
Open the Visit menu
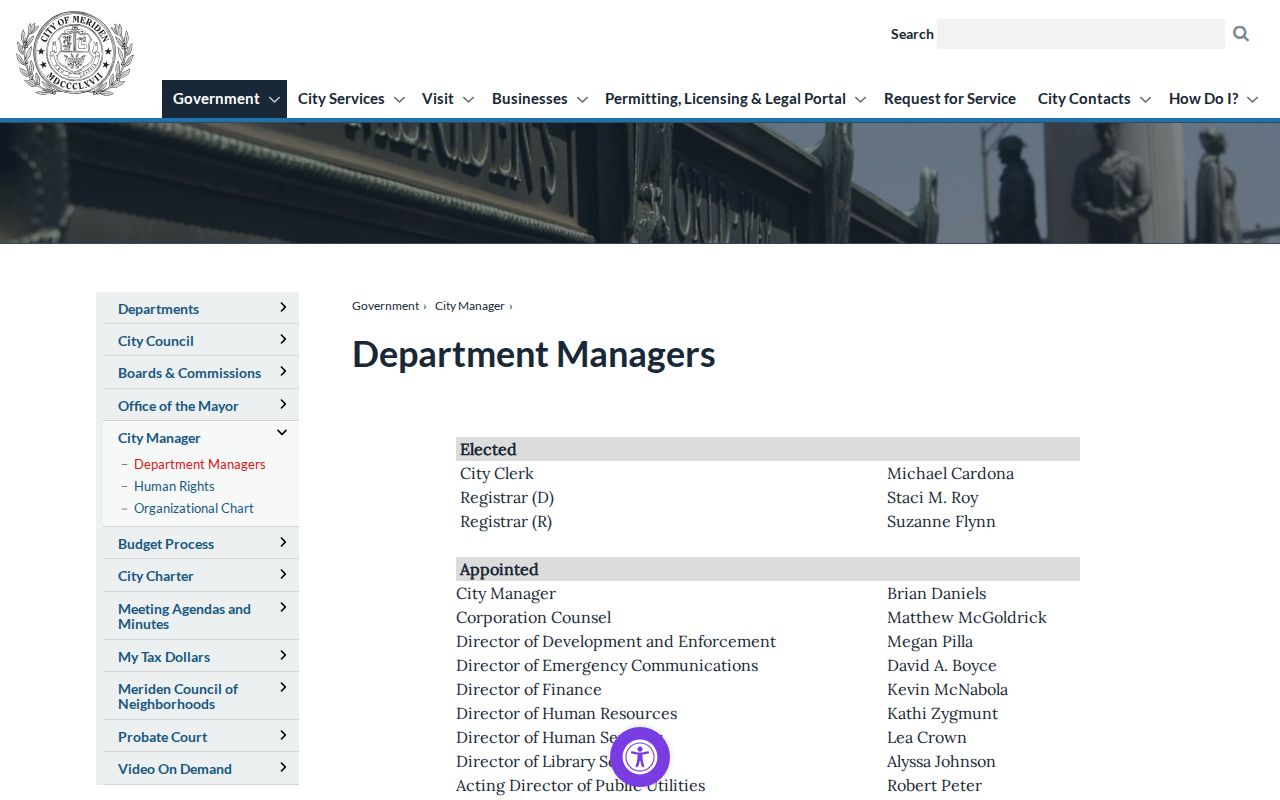click(438, 99)
